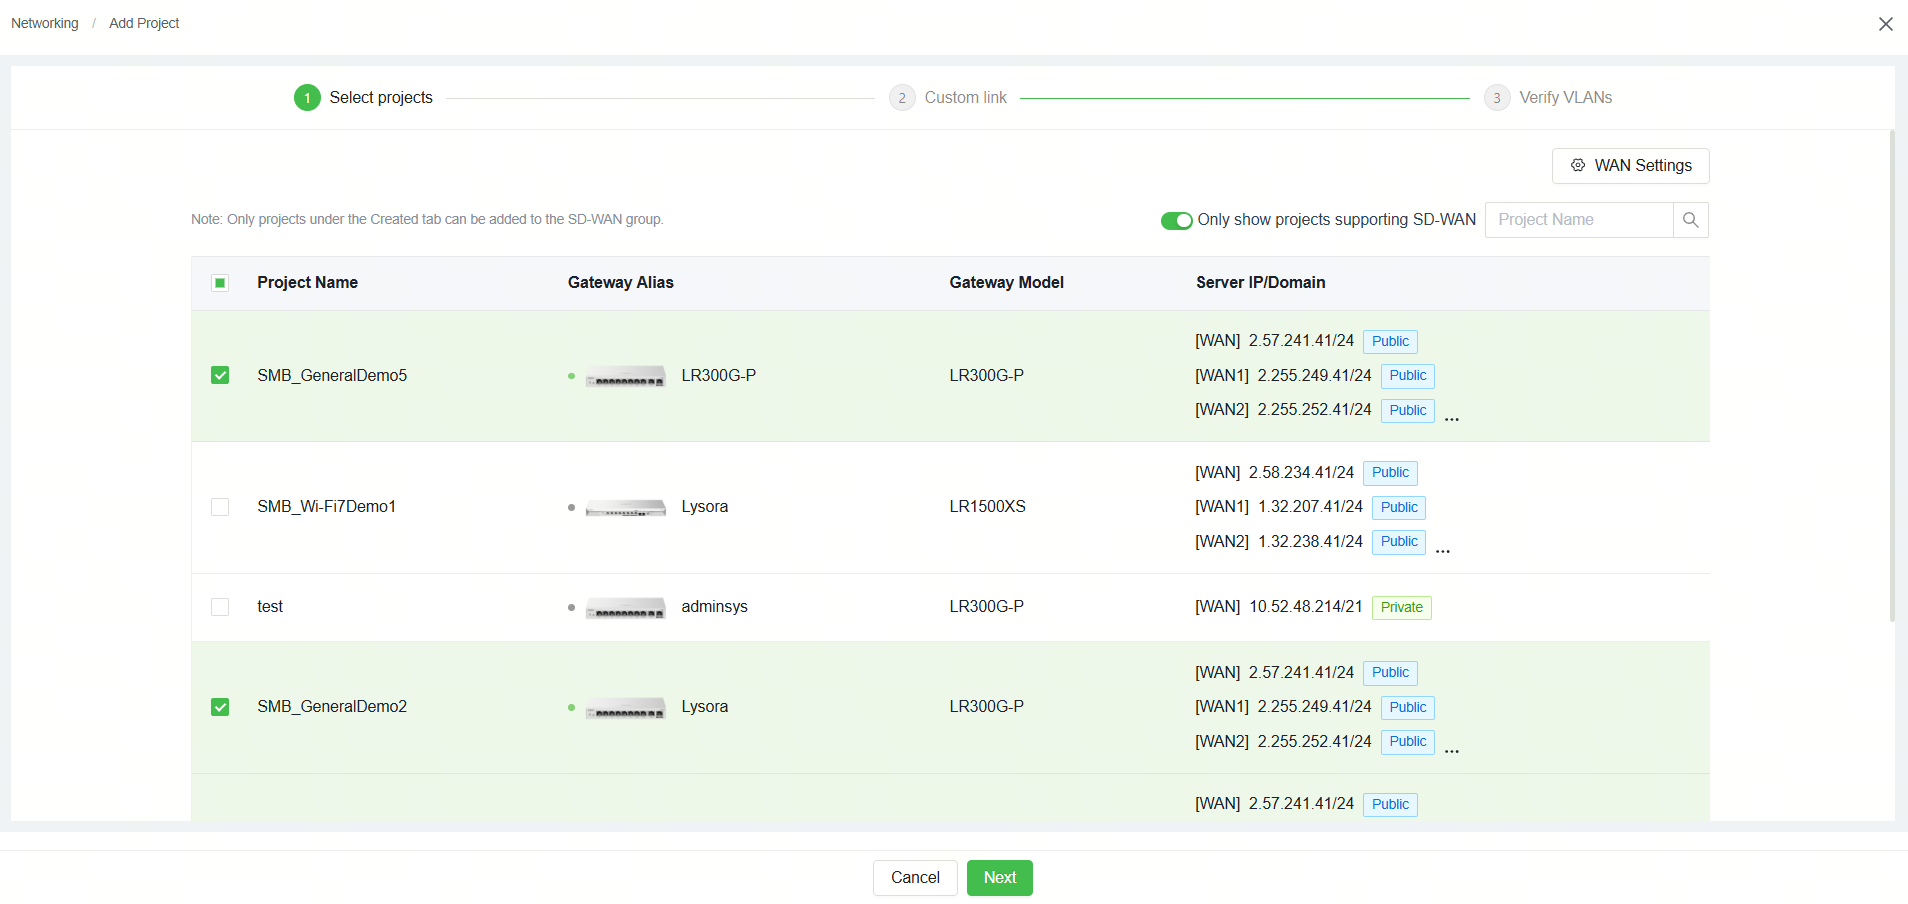1908x904 pixels.
Task: Check the test project checkbox
Action: point(220,607)
